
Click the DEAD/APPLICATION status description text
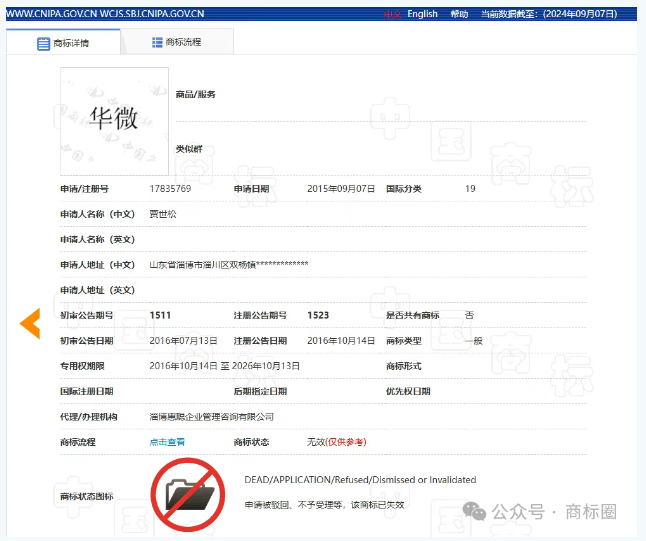360,480
